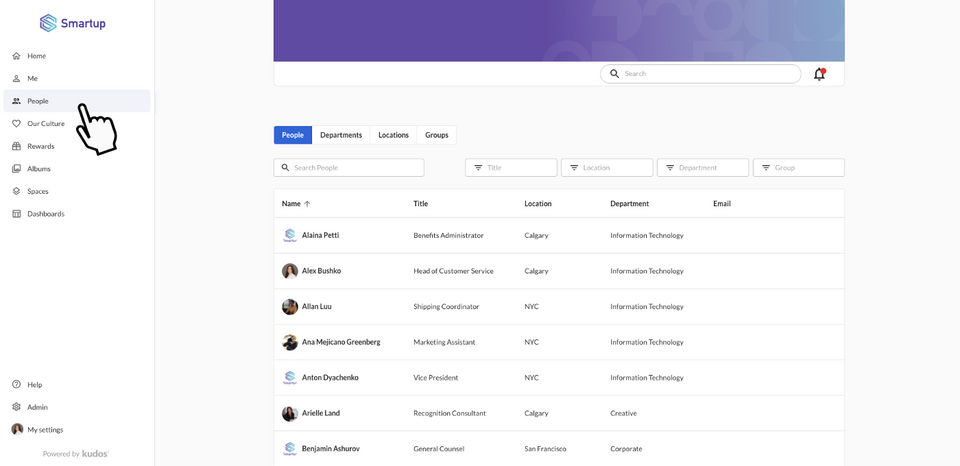
Task: Click the Location column header
Action: [538, 204]
